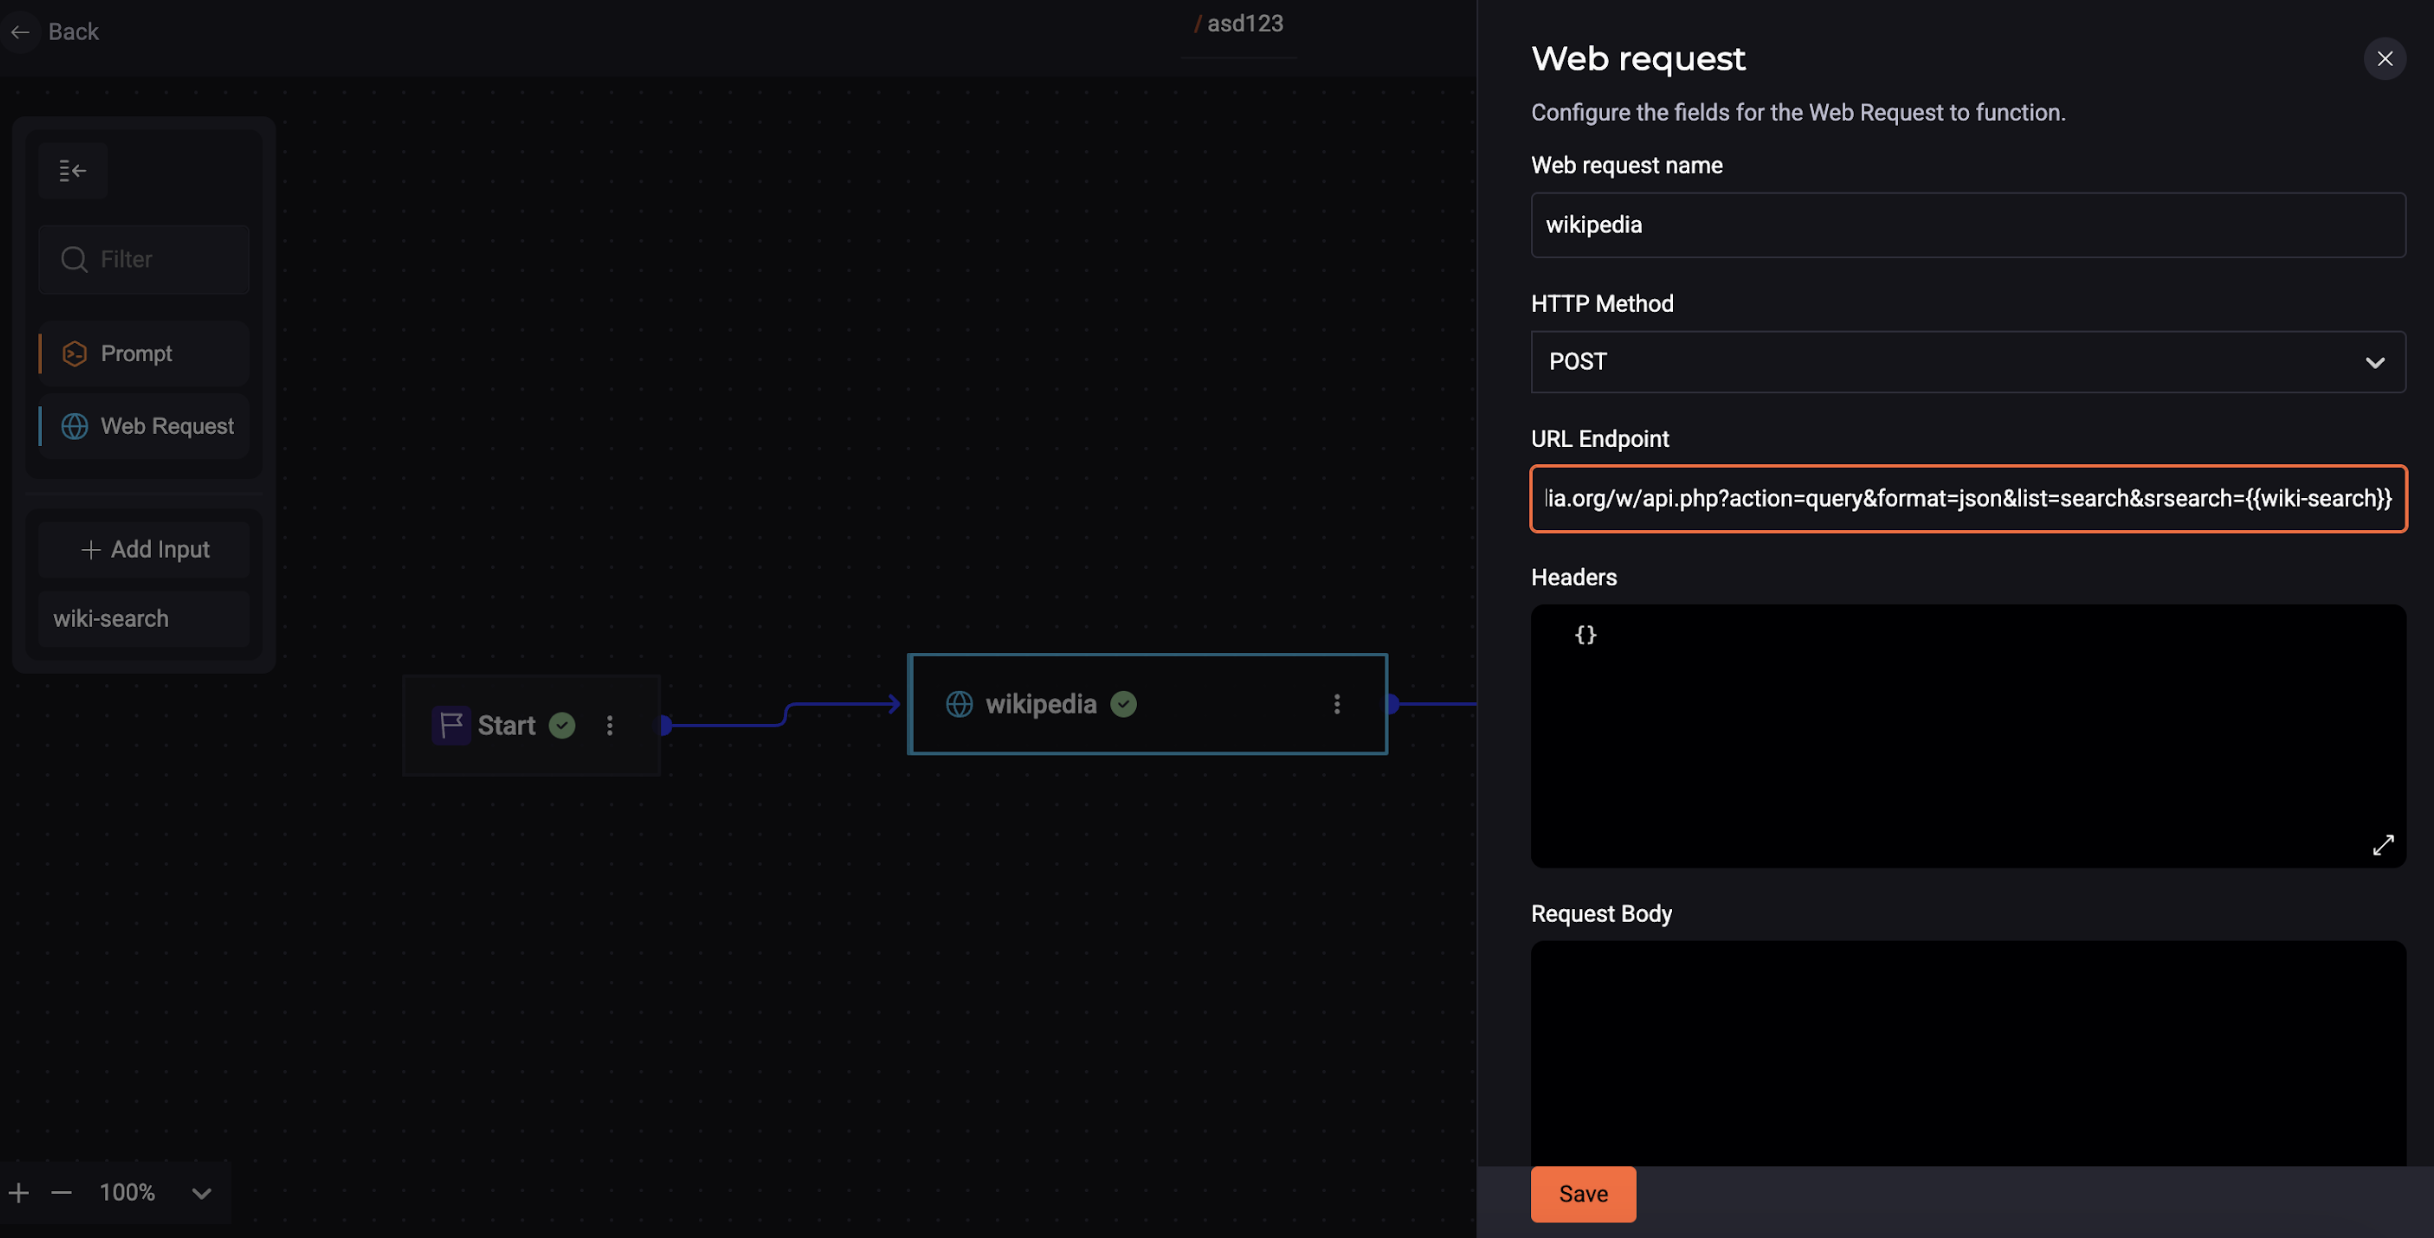Click the filter search icon in sidebar
This screenshot has width=2434, height=1238.
(x=74, y=259)
